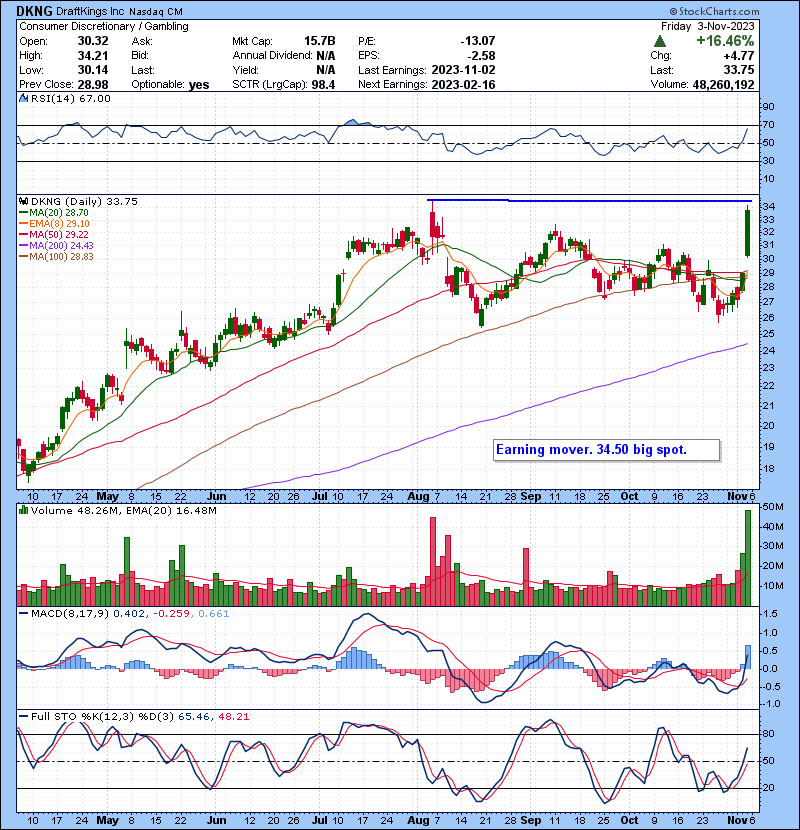Click the Volume 48.26M, EMA(20) label
Viewport: 800px width, 830px height.
click(x=124, y=511)
